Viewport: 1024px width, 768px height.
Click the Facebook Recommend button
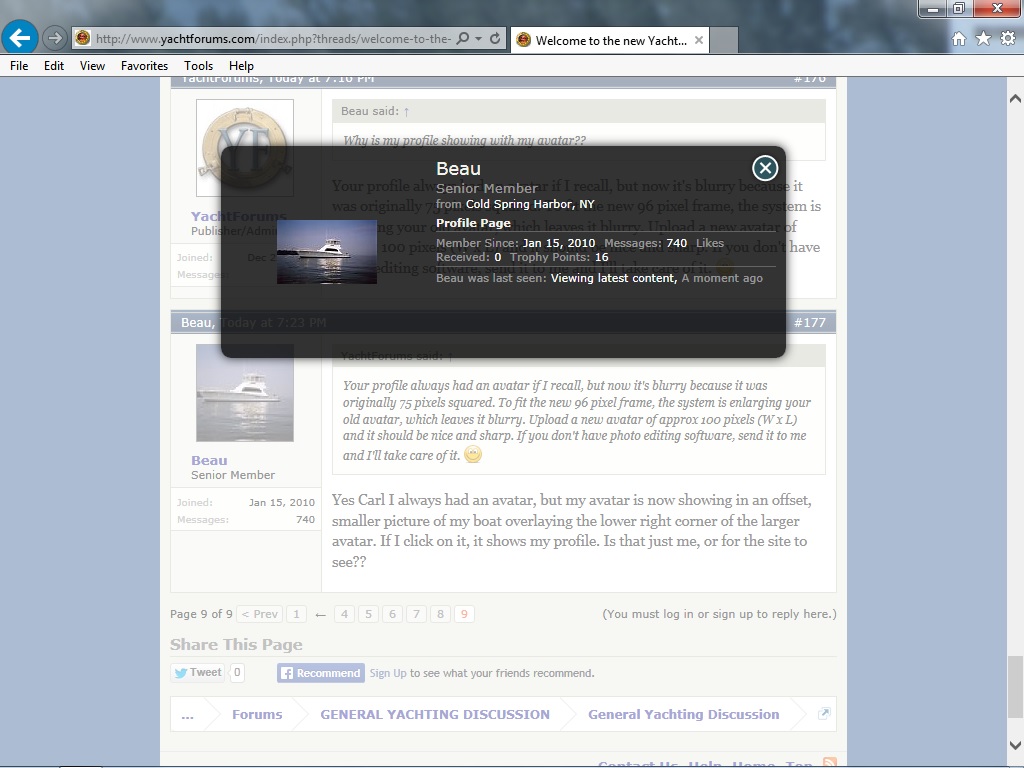[x=321, y=673]
